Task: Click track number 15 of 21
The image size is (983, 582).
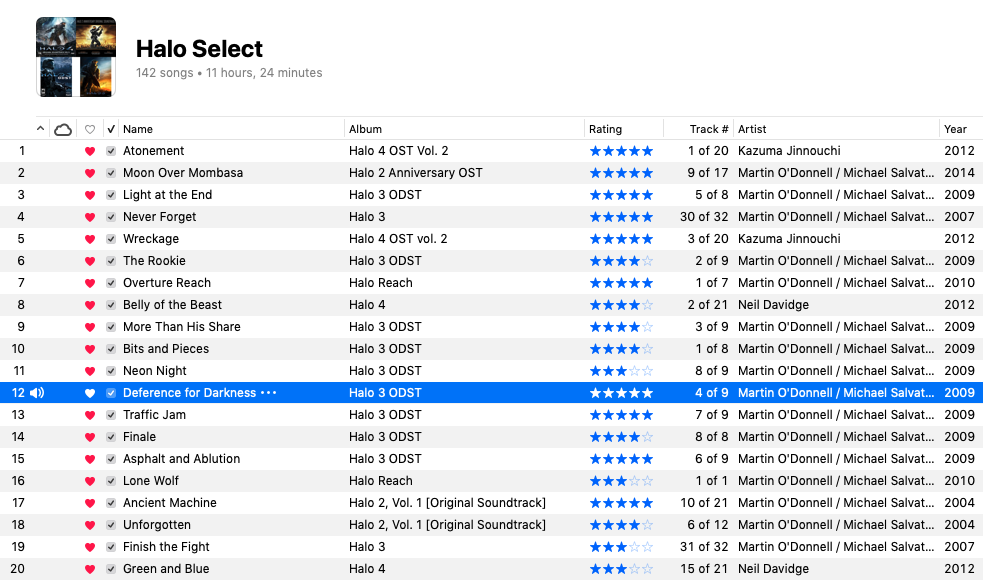Action: click(x=704, y=569)
